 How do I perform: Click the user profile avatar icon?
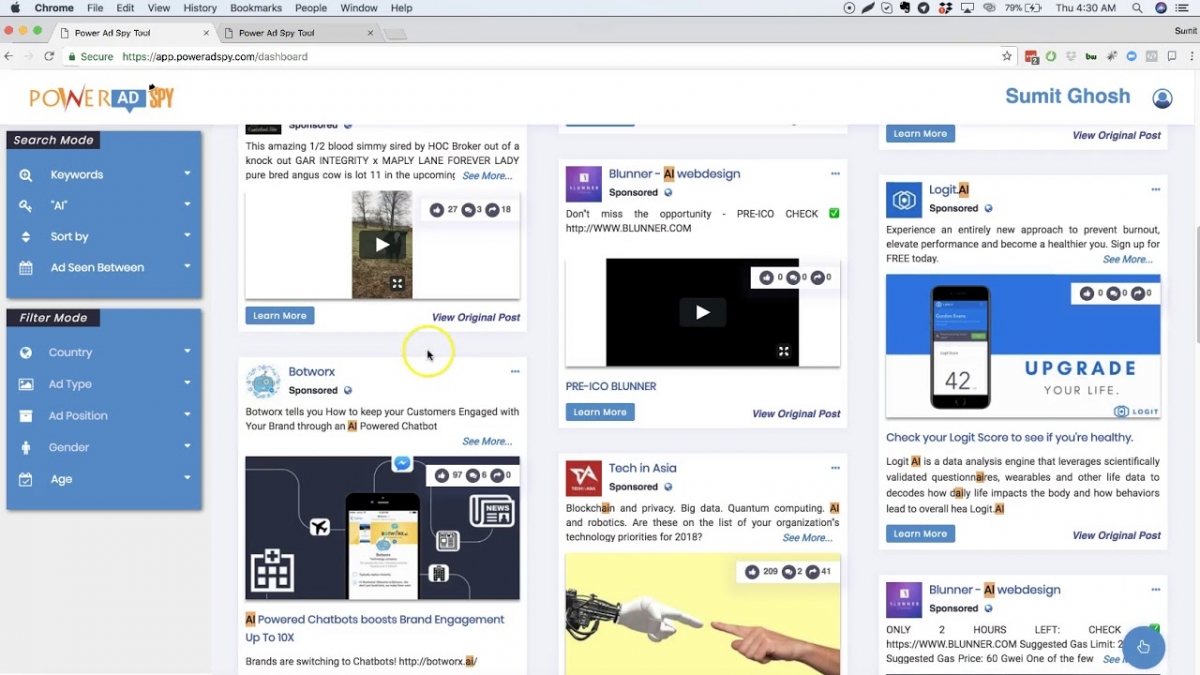tap(1162, 98)
